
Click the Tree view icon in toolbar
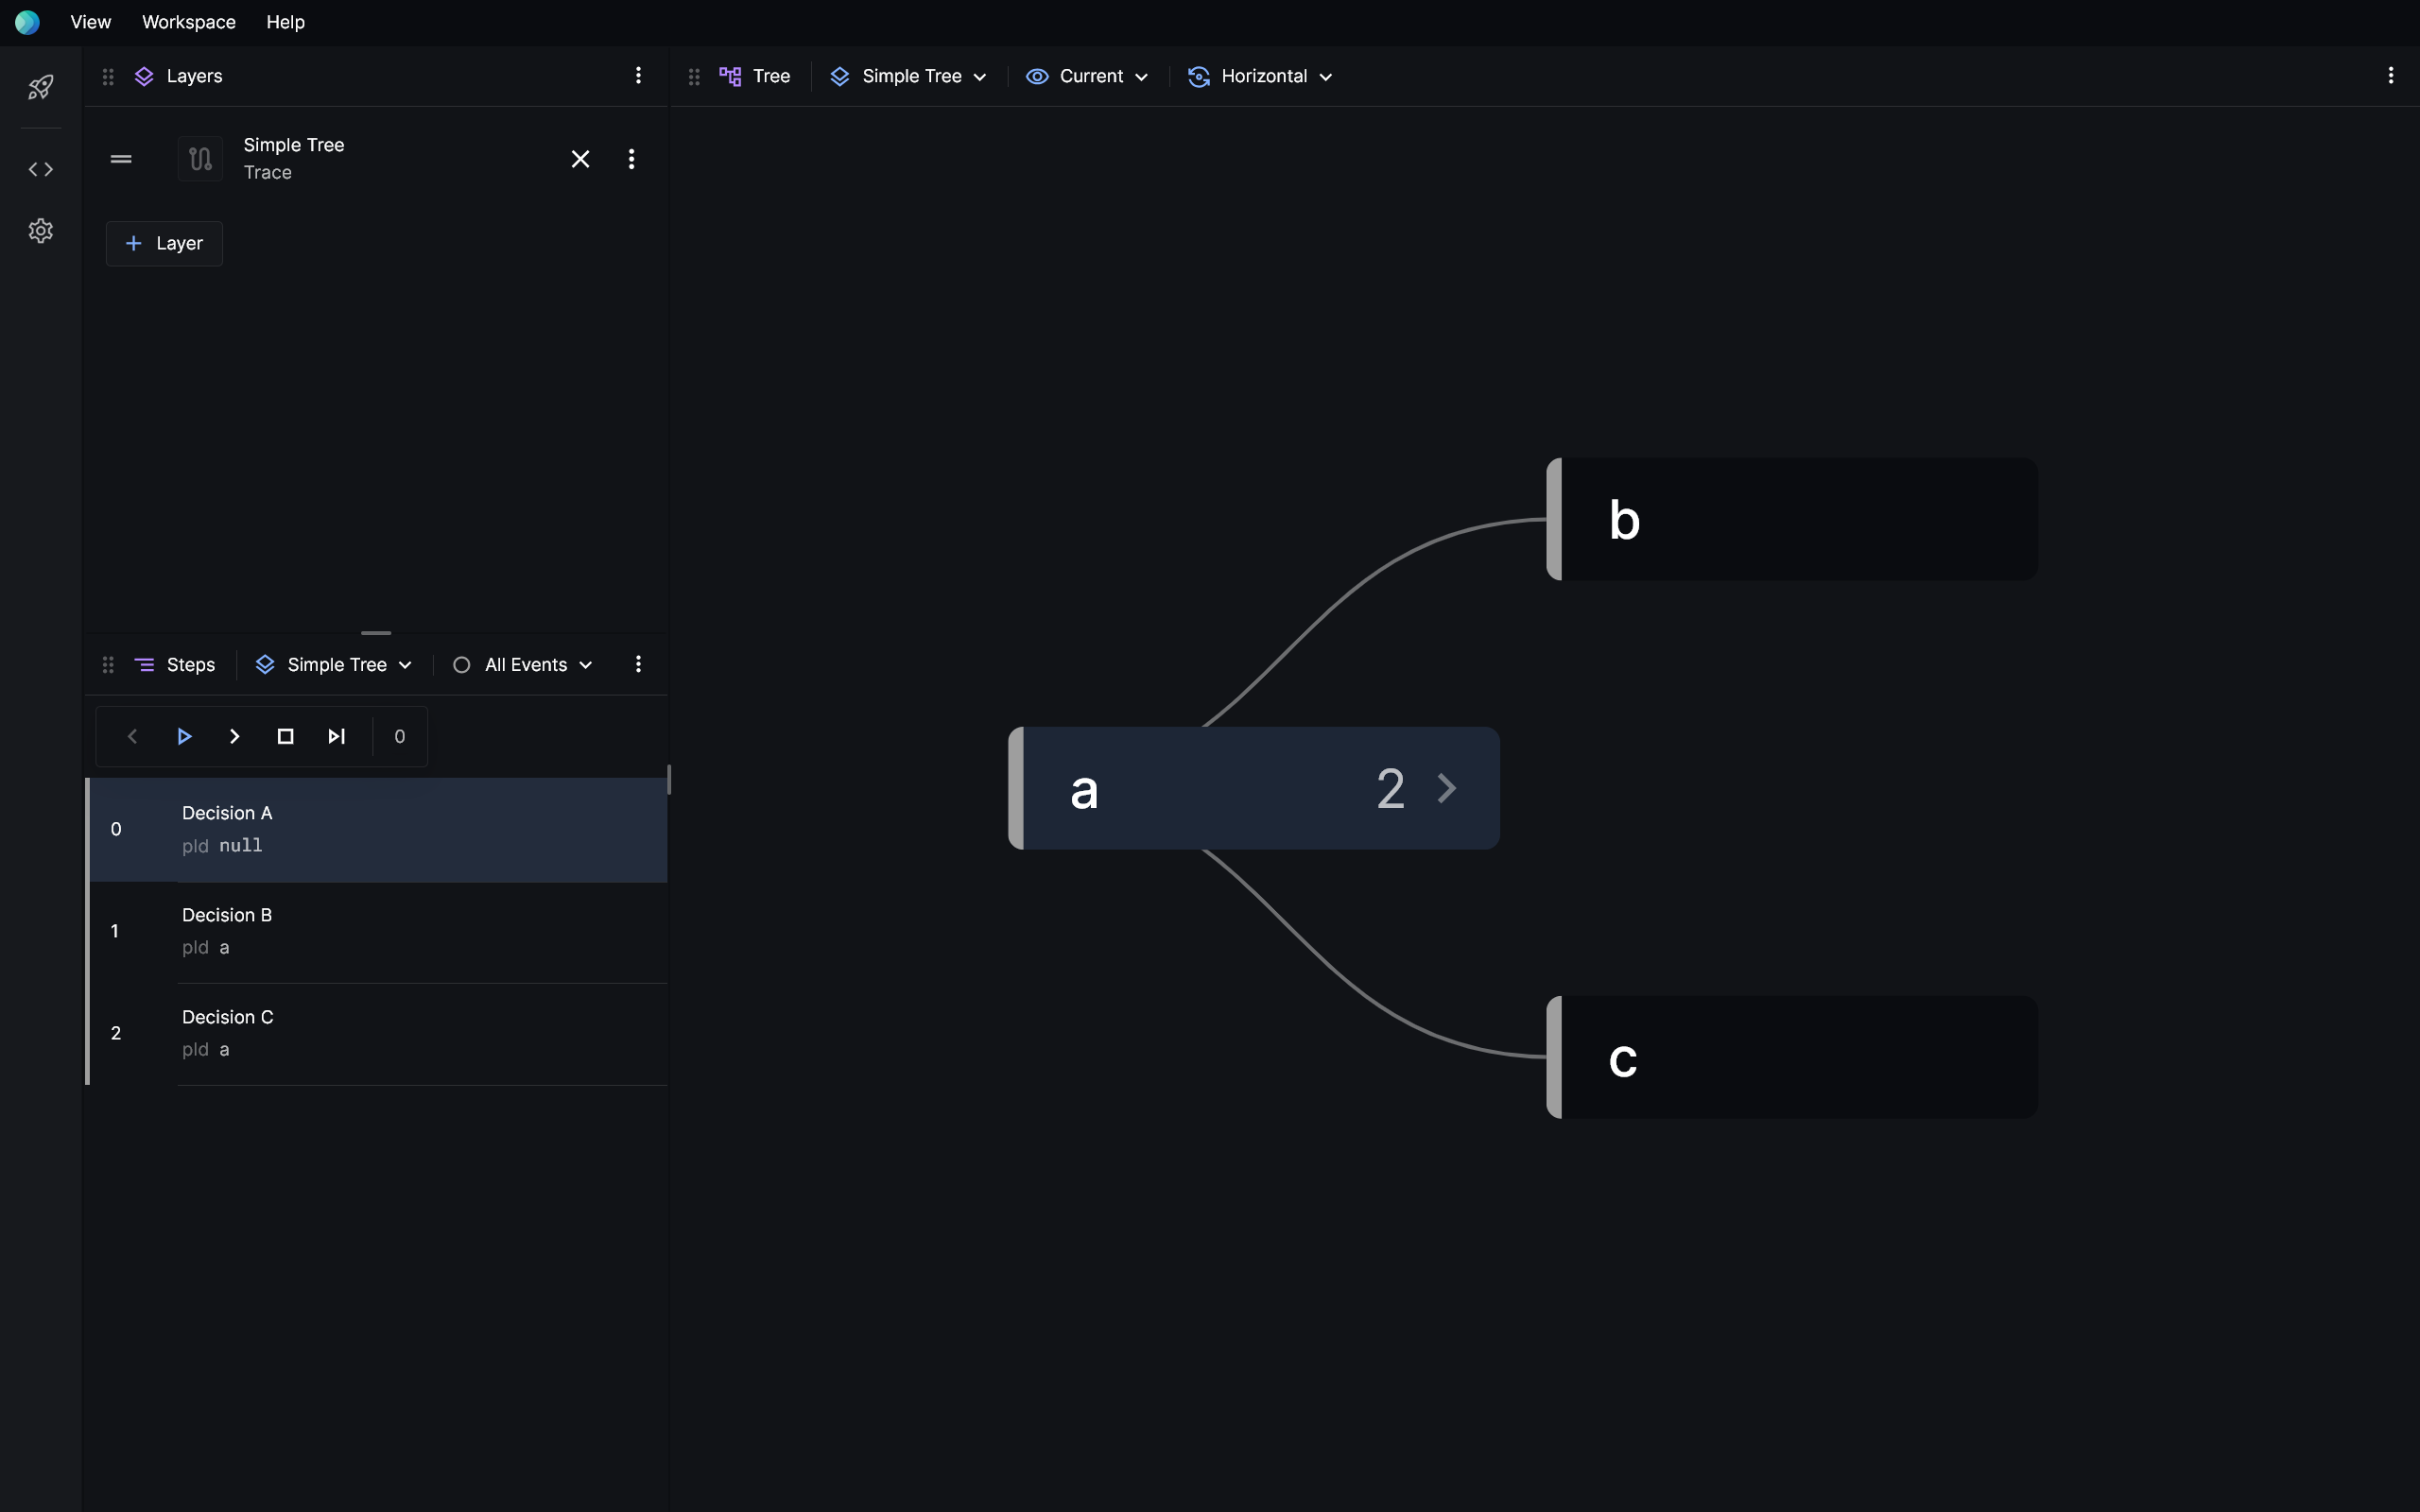pos(728,77)
